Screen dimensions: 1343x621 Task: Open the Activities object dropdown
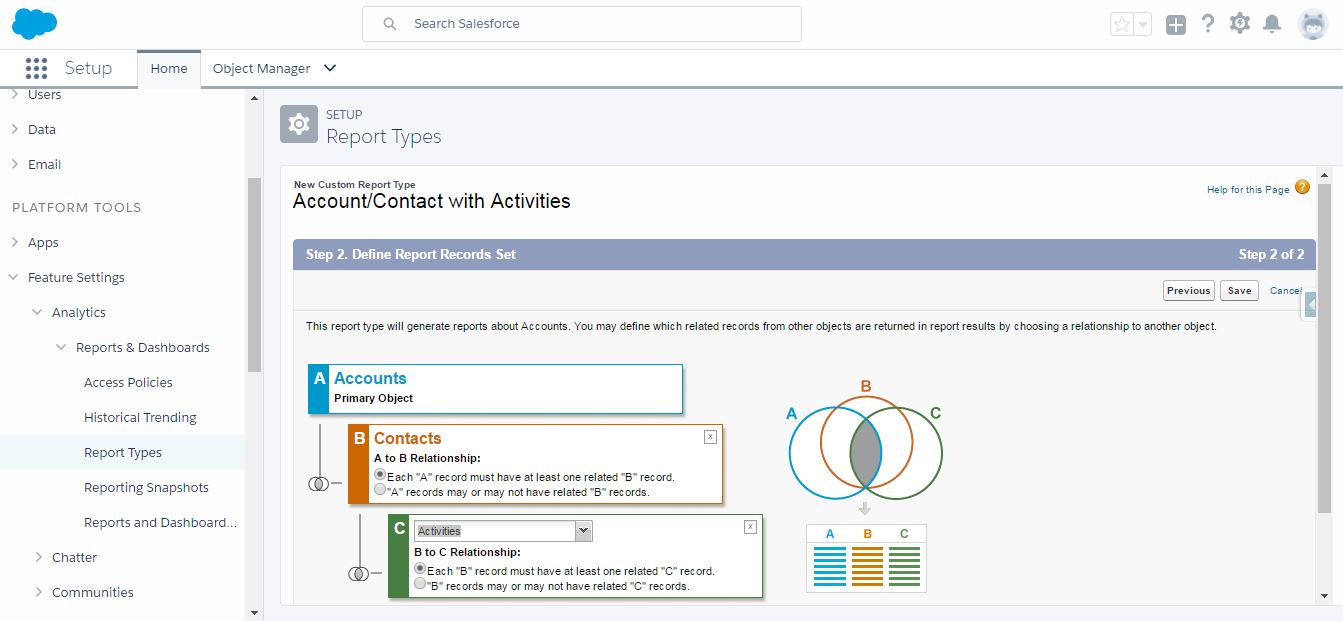point(585,530)
